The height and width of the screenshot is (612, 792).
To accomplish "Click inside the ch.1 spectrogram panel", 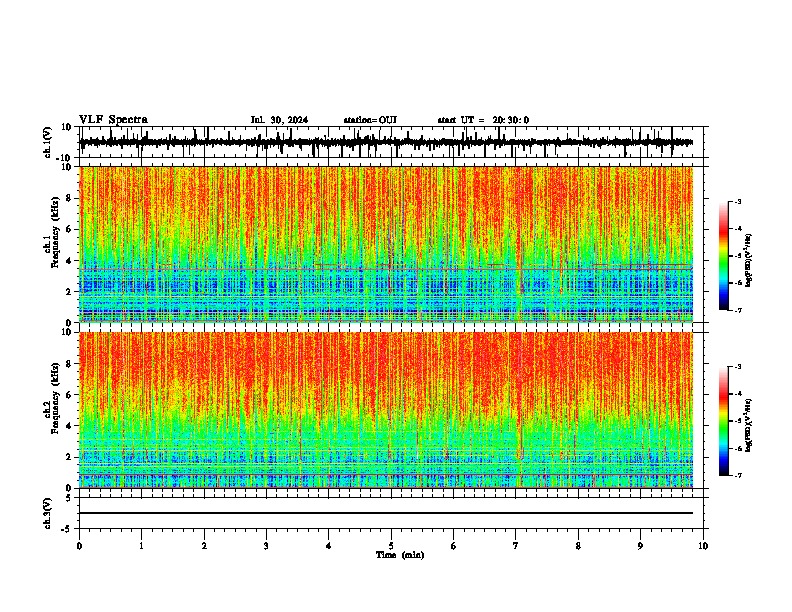I will (386, 244).
